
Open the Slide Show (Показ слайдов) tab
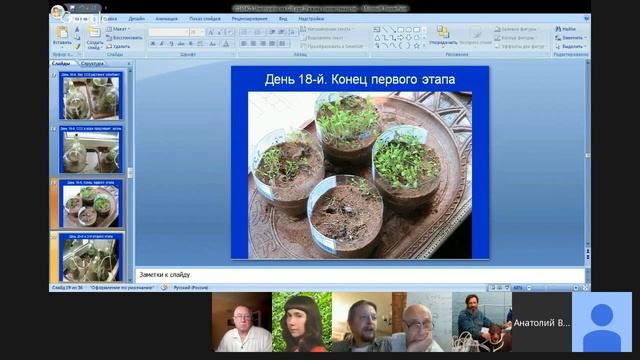[x=204, y=19]
